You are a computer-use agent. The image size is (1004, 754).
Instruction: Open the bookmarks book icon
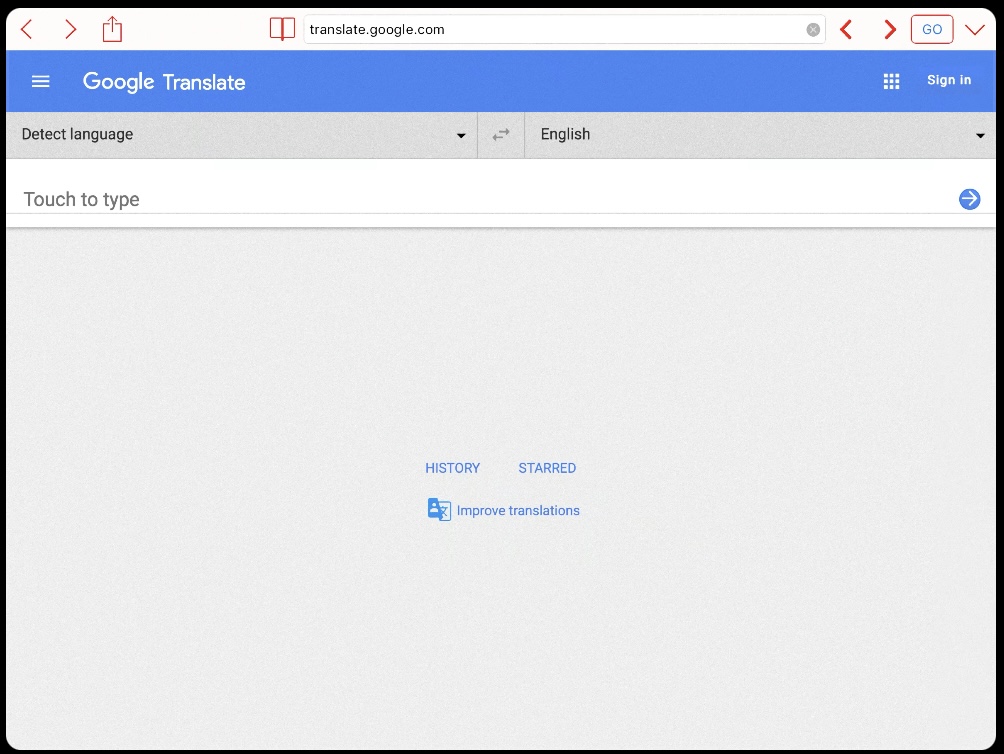click(282, 29)
